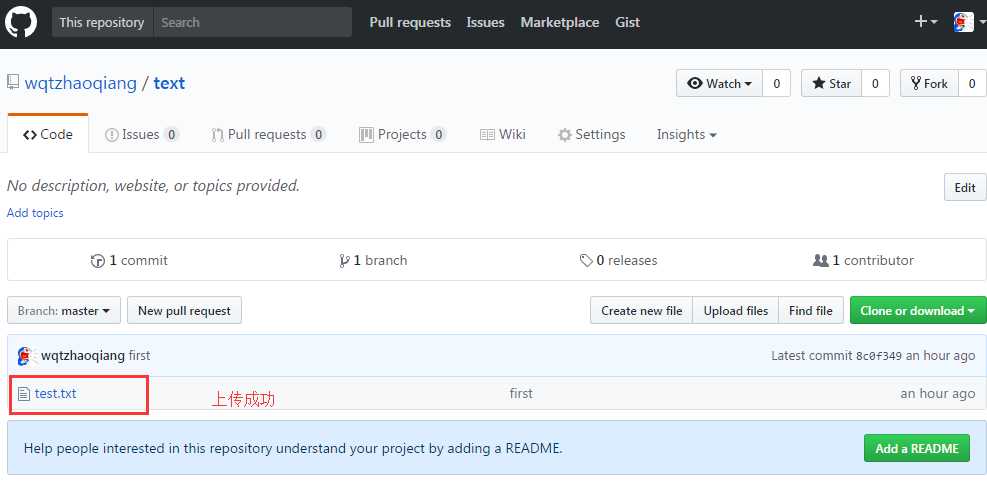Click the Add a README button
The height and width of the screenshot is (489, 987).
(916, 448)
